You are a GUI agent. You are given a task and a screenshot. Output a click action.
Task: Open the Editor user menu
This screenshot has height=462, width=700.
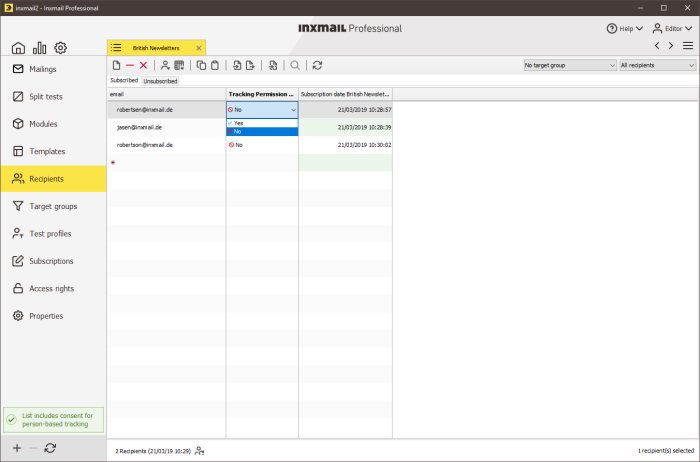tap(672, 29)
